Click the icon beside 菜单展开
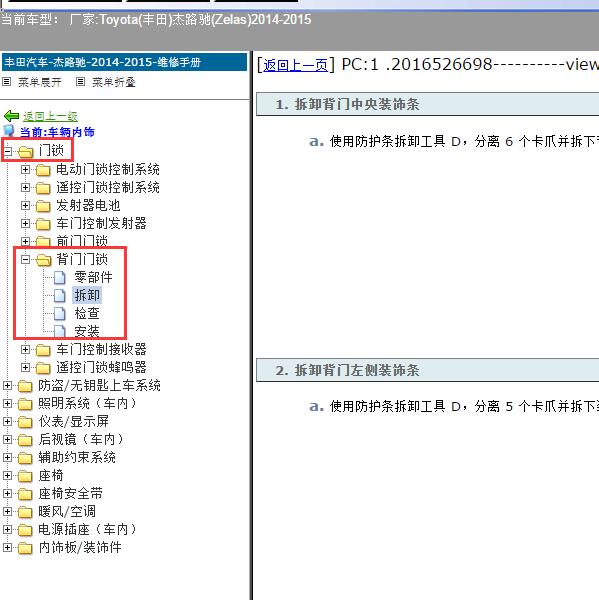 [7, 82]
